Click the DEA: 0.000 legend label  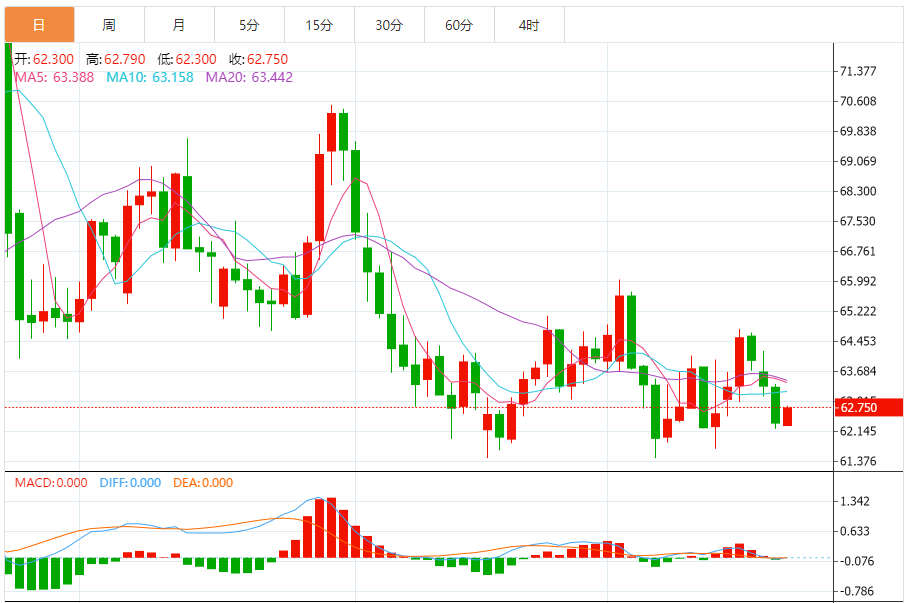[203, 483]
